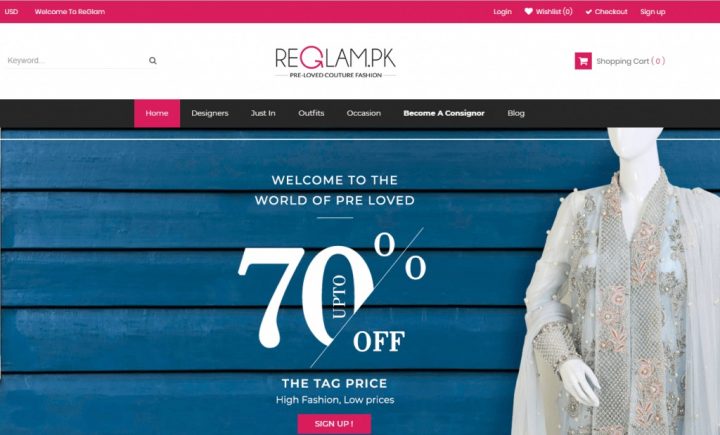Open Shopping Cart (0) link
Viewport: 720px width, 435px height.
pyautogui.click(x=630, y=61)
